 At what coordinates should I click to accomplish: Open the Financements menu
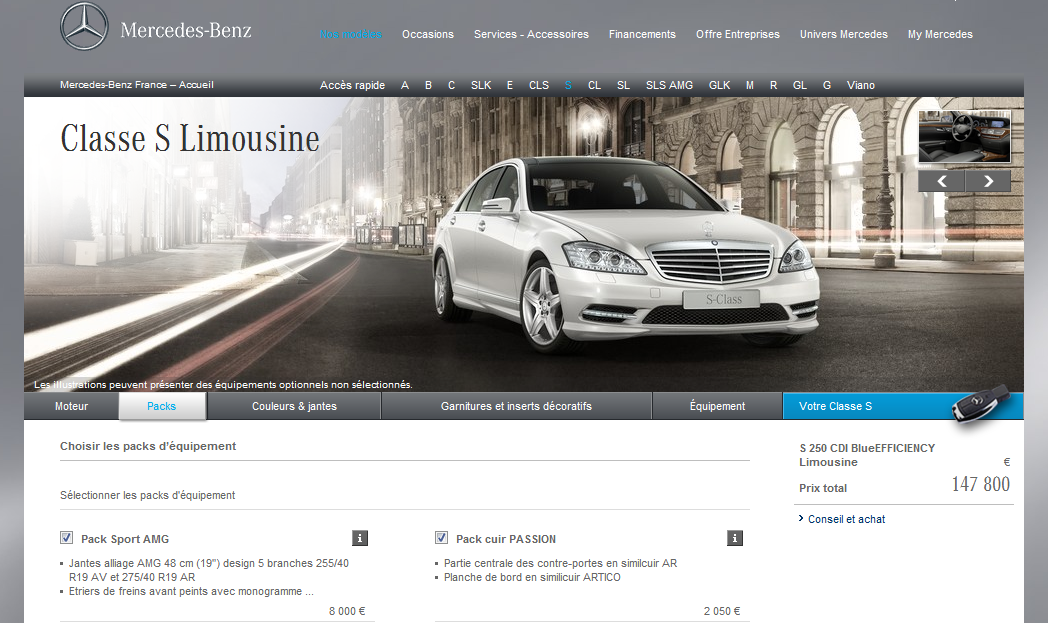642,34
